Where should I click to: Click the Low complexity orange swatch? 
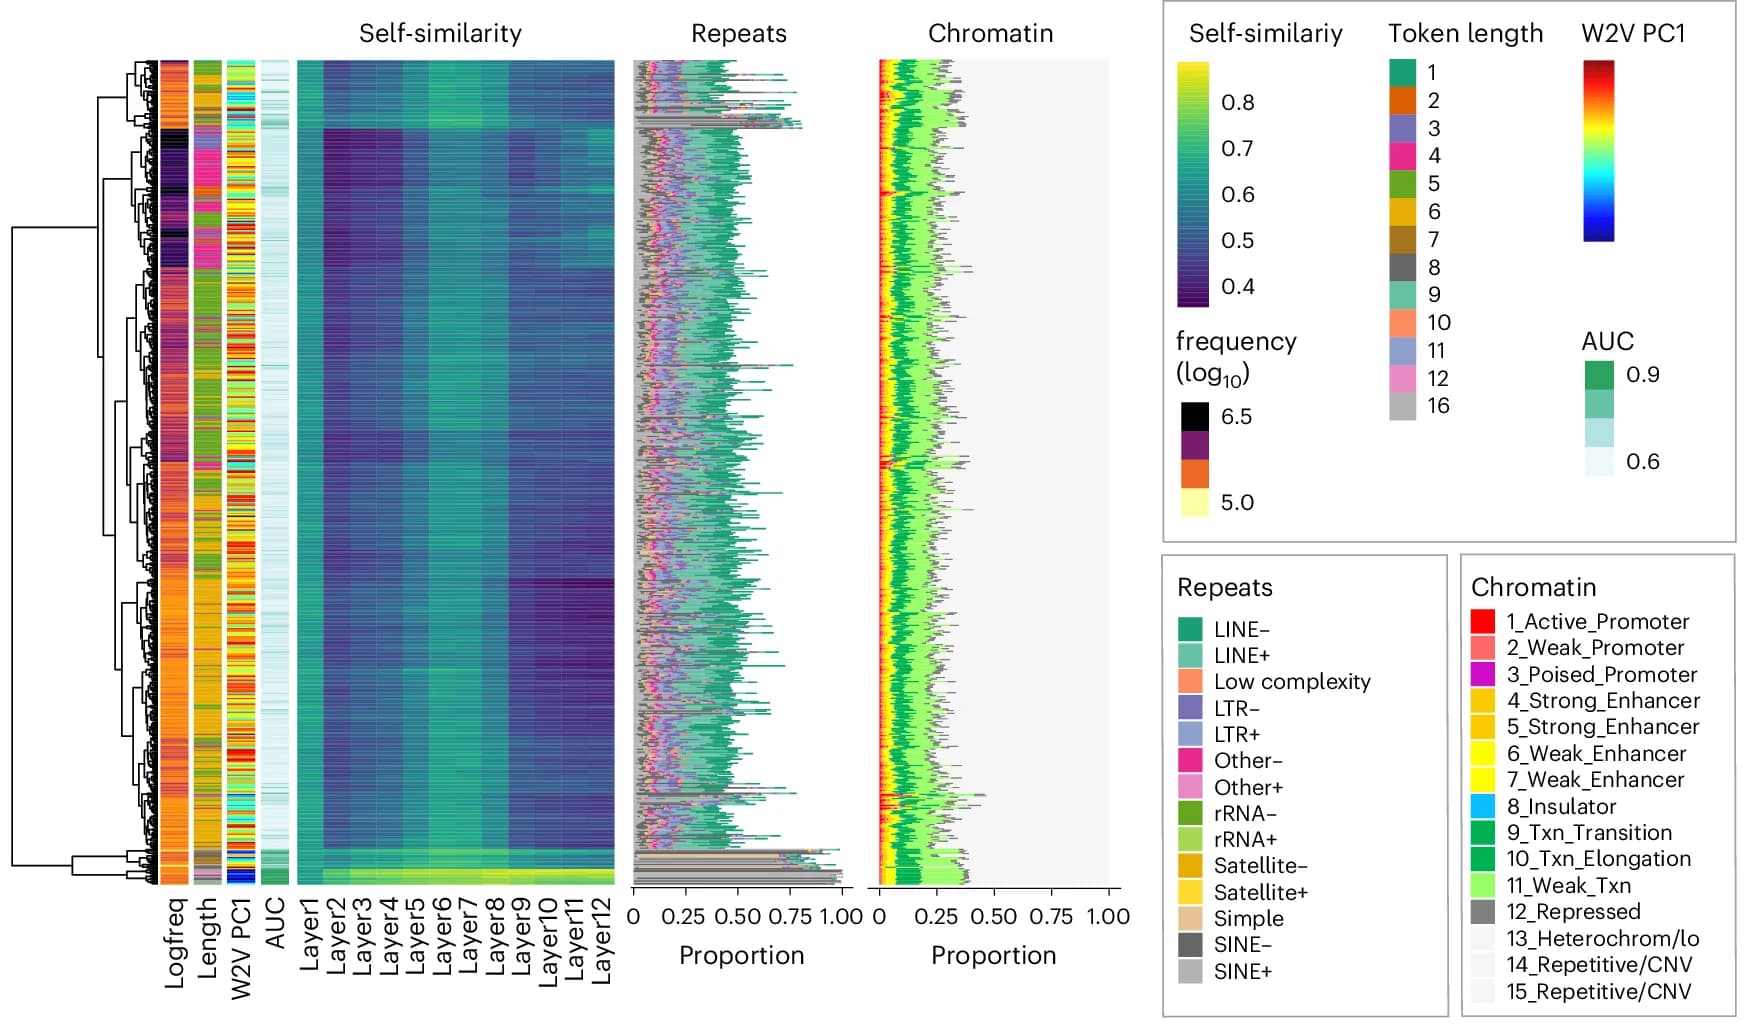pos(1190,681)
